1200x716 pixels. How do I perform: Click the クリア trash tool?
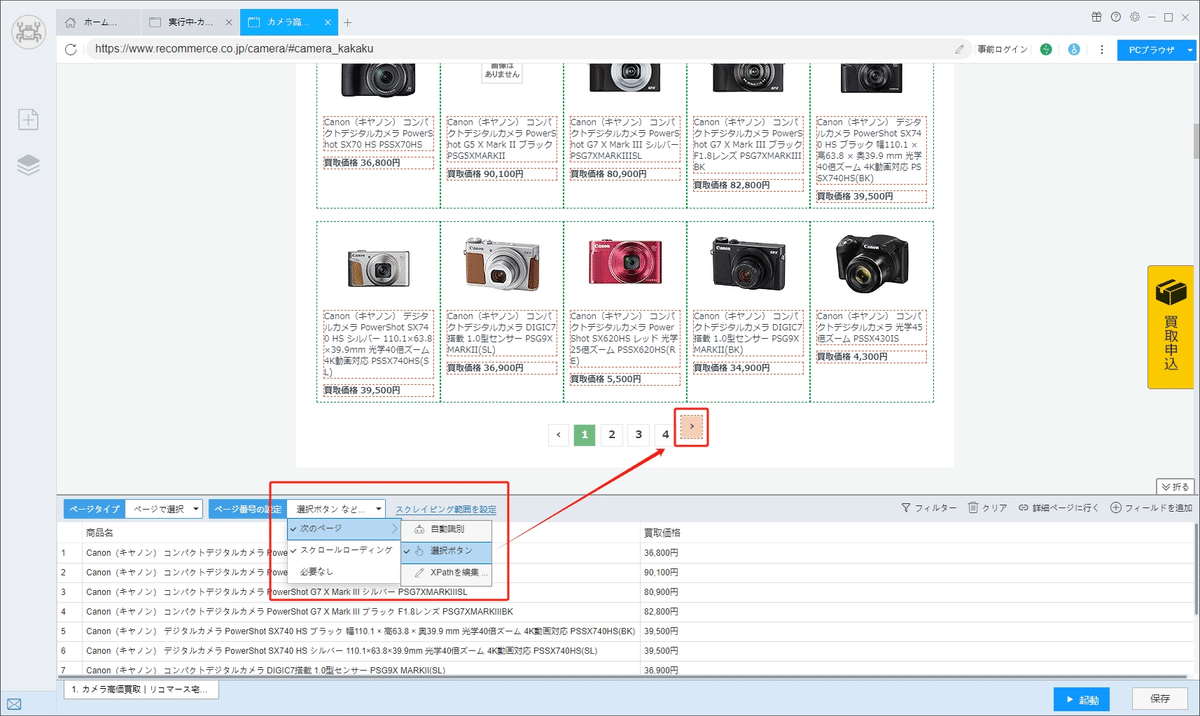988,508
